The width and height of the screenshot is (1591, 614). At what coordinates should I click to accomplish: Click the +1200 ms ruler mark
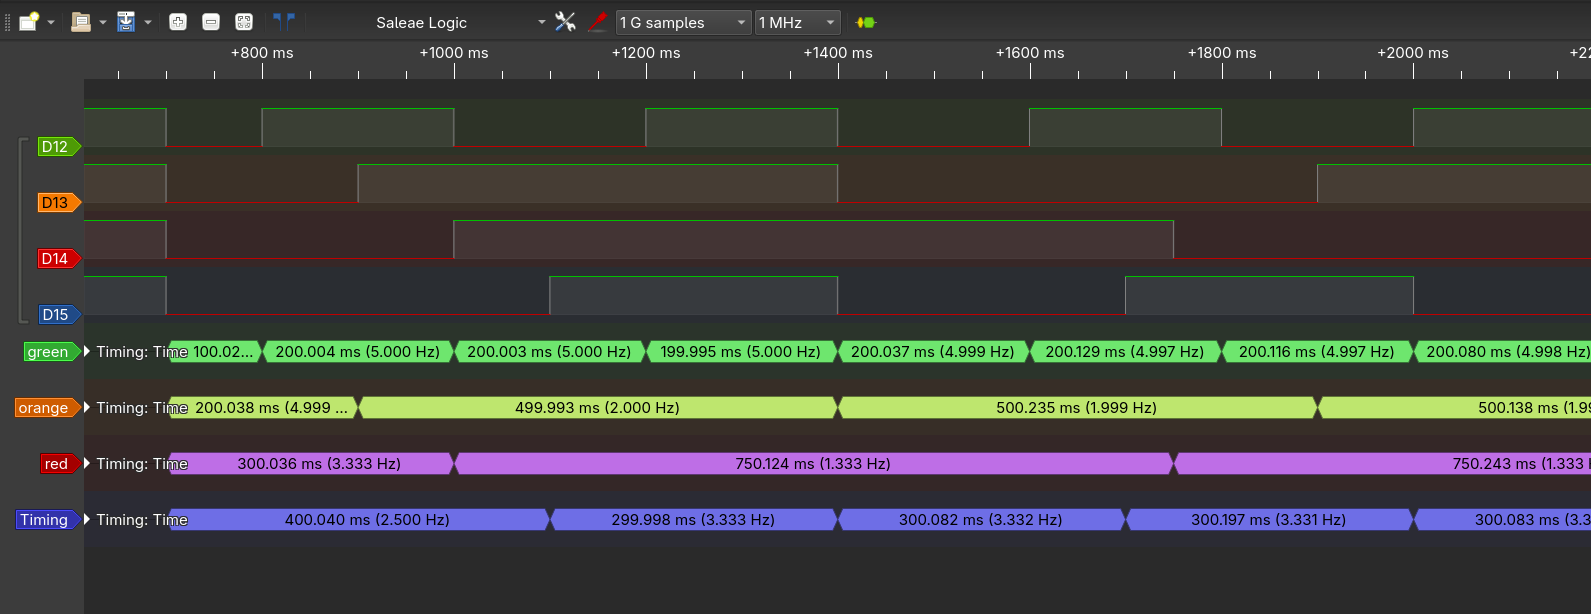point(646,53)
